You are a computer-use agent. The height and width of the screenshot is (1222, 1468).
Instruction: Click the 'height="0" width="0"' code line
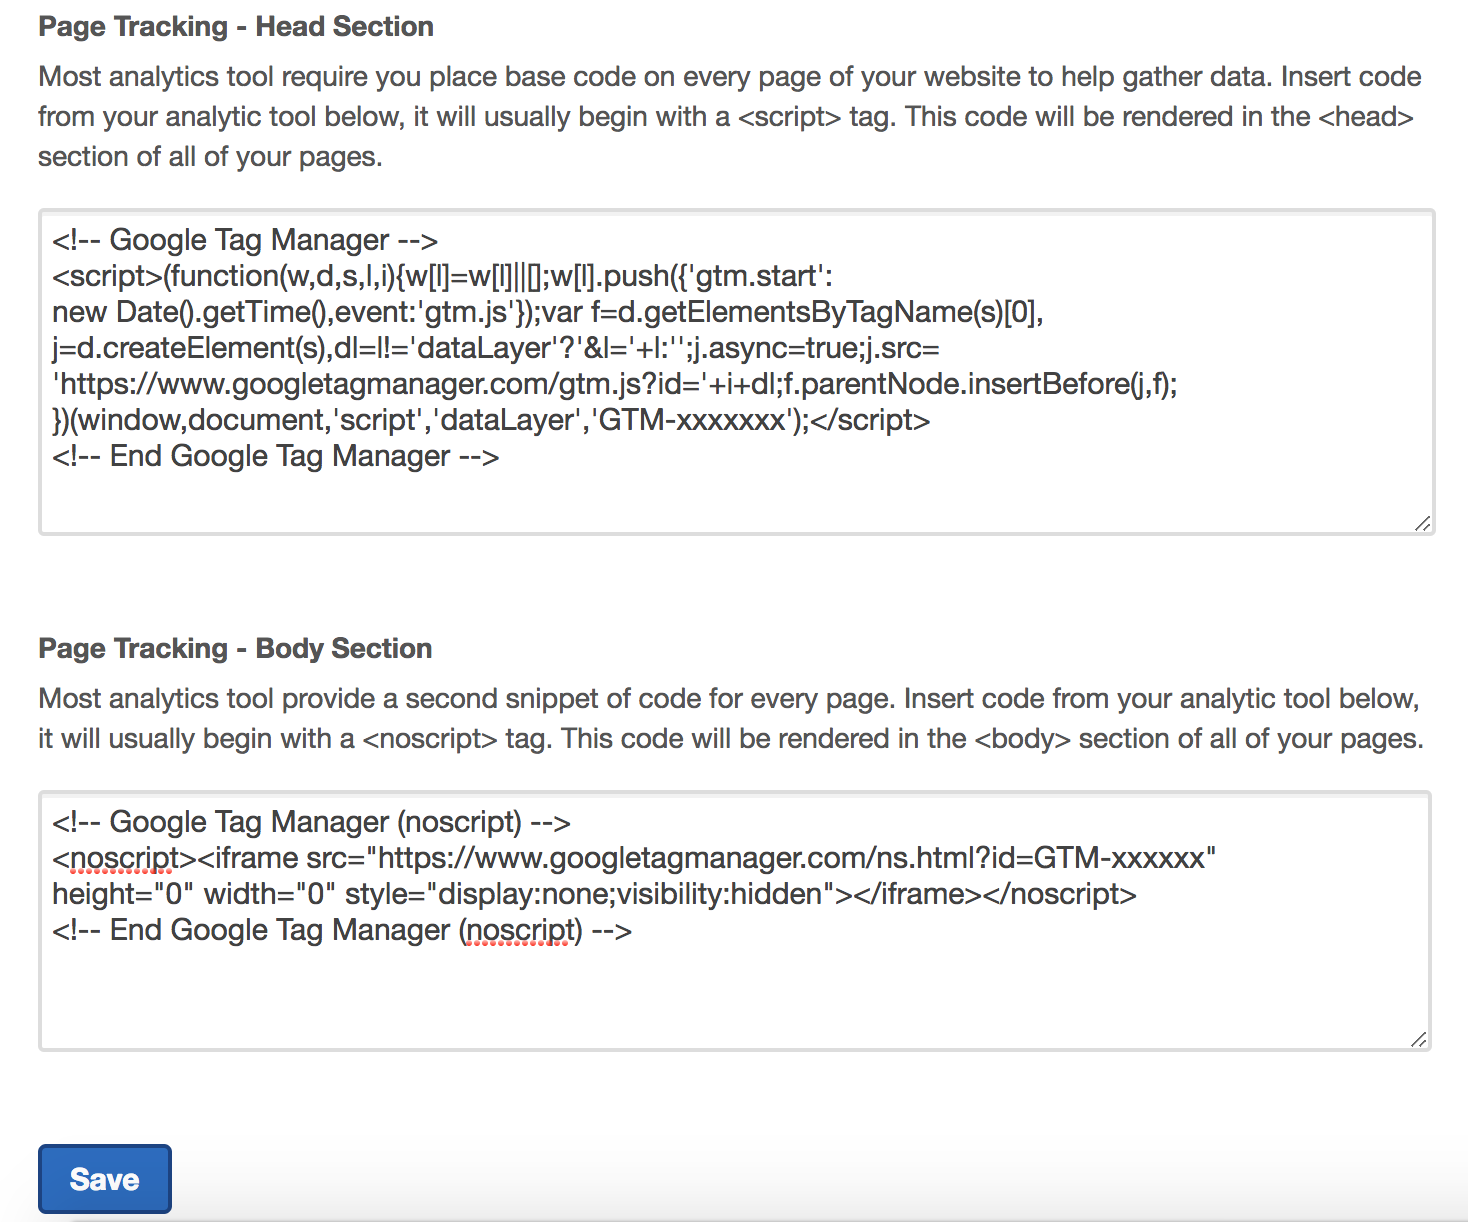click(594, 894)
